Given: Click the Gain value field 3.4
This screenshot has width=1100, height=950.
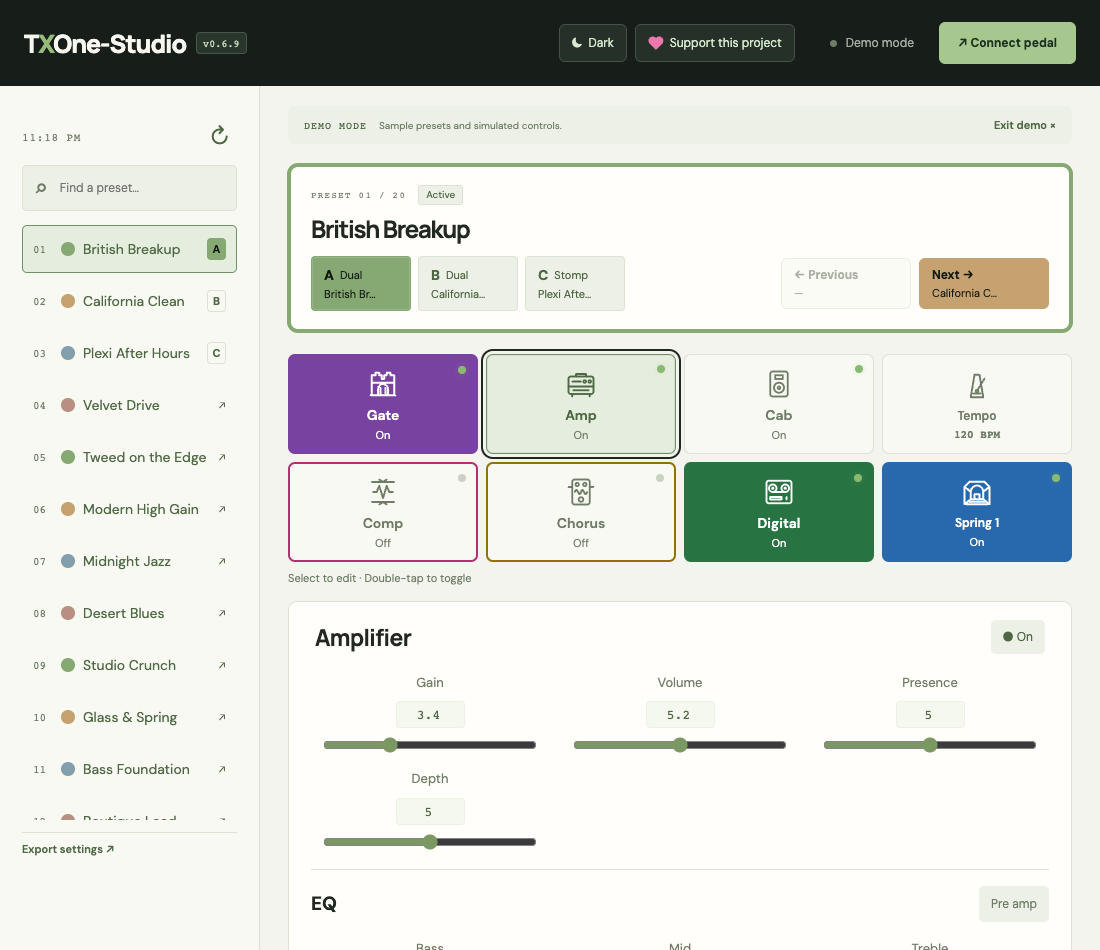Looking at the screenshot, I should point(430,715).
